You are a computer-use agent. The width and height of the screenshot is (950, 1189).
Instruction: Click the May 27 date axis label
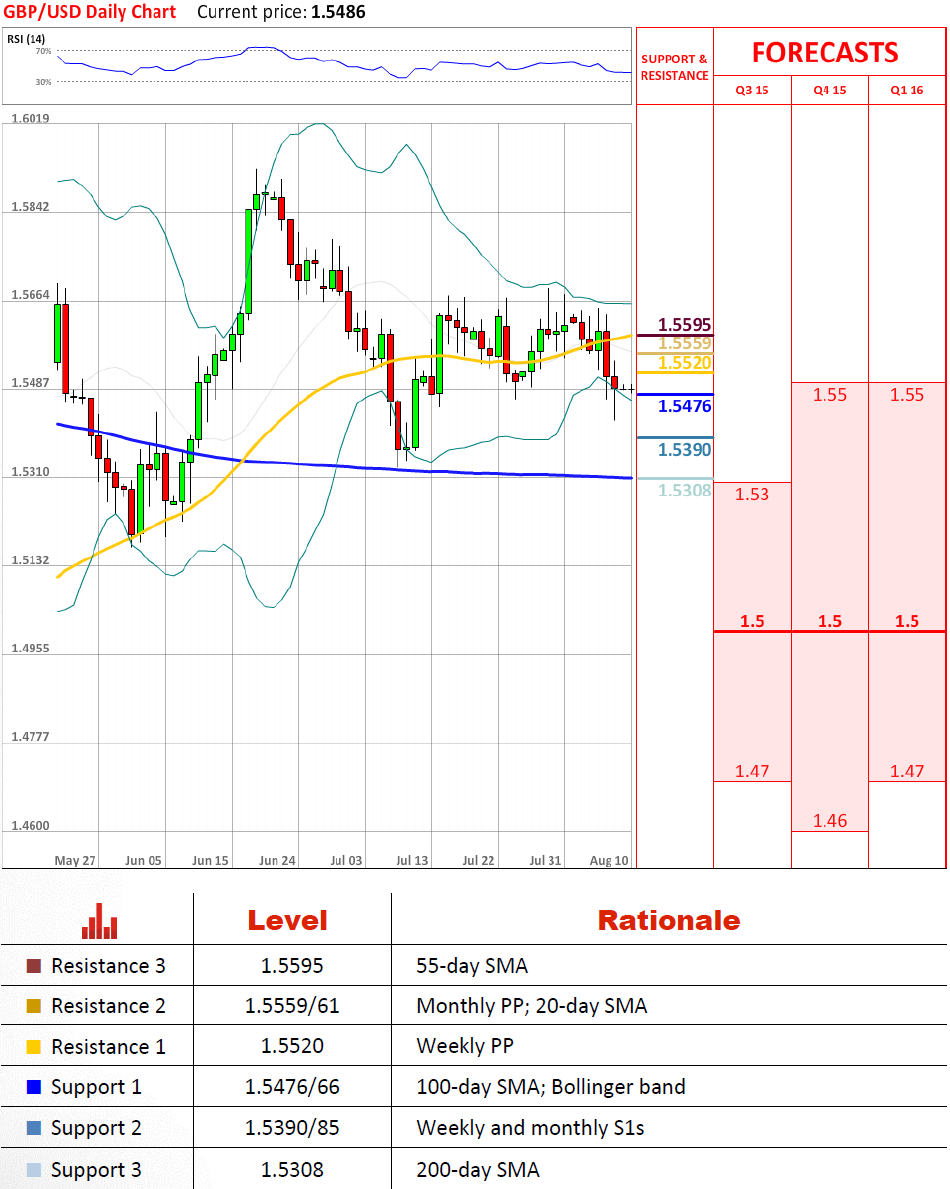75,861
